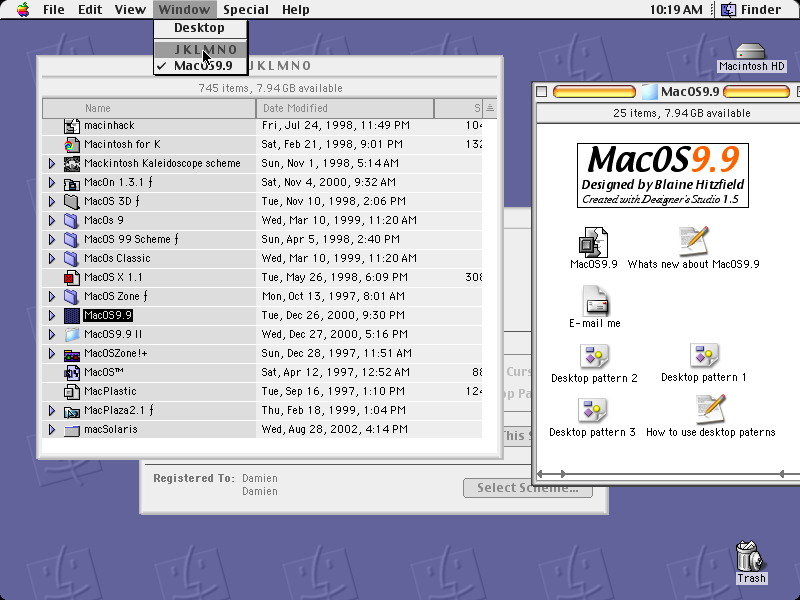Click the MacPlaza2.1 ƒ folder icon
This screenshot has width=800, height=600.
(71, 410)
